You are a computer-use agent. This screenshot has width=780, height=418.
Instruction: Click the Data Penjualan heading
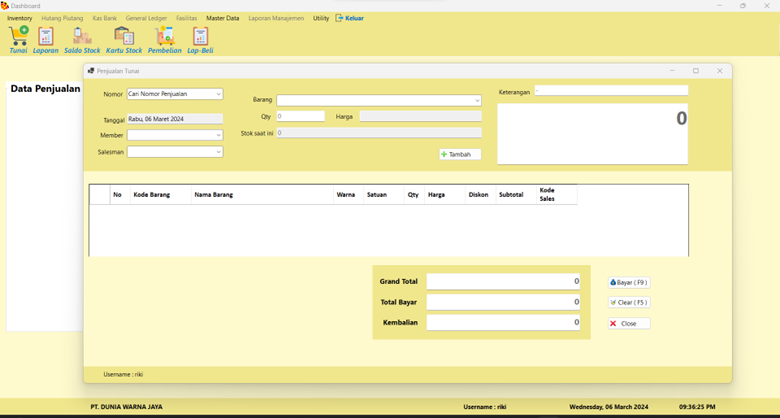pos(45,89)
